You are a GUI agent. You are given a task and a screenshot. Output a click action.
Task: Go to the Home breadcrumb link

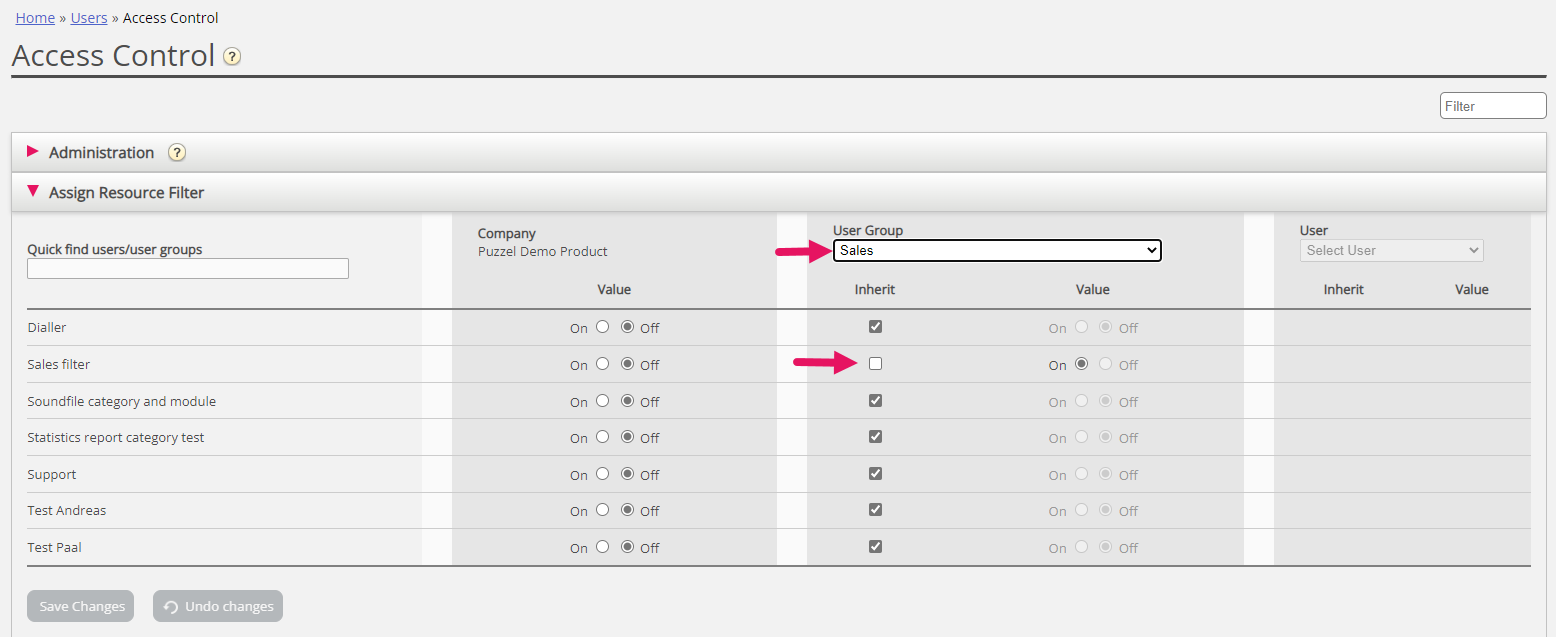point(35,18)
